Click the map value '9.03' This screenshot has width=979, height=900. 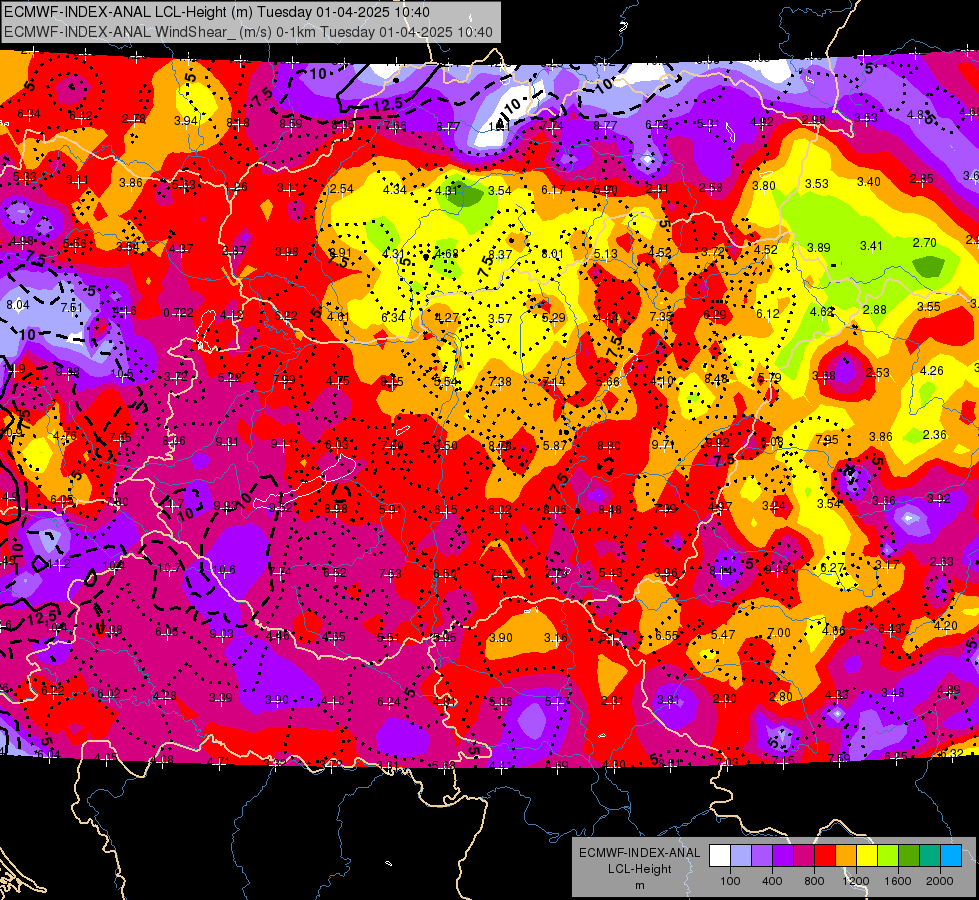click(222, 634)
